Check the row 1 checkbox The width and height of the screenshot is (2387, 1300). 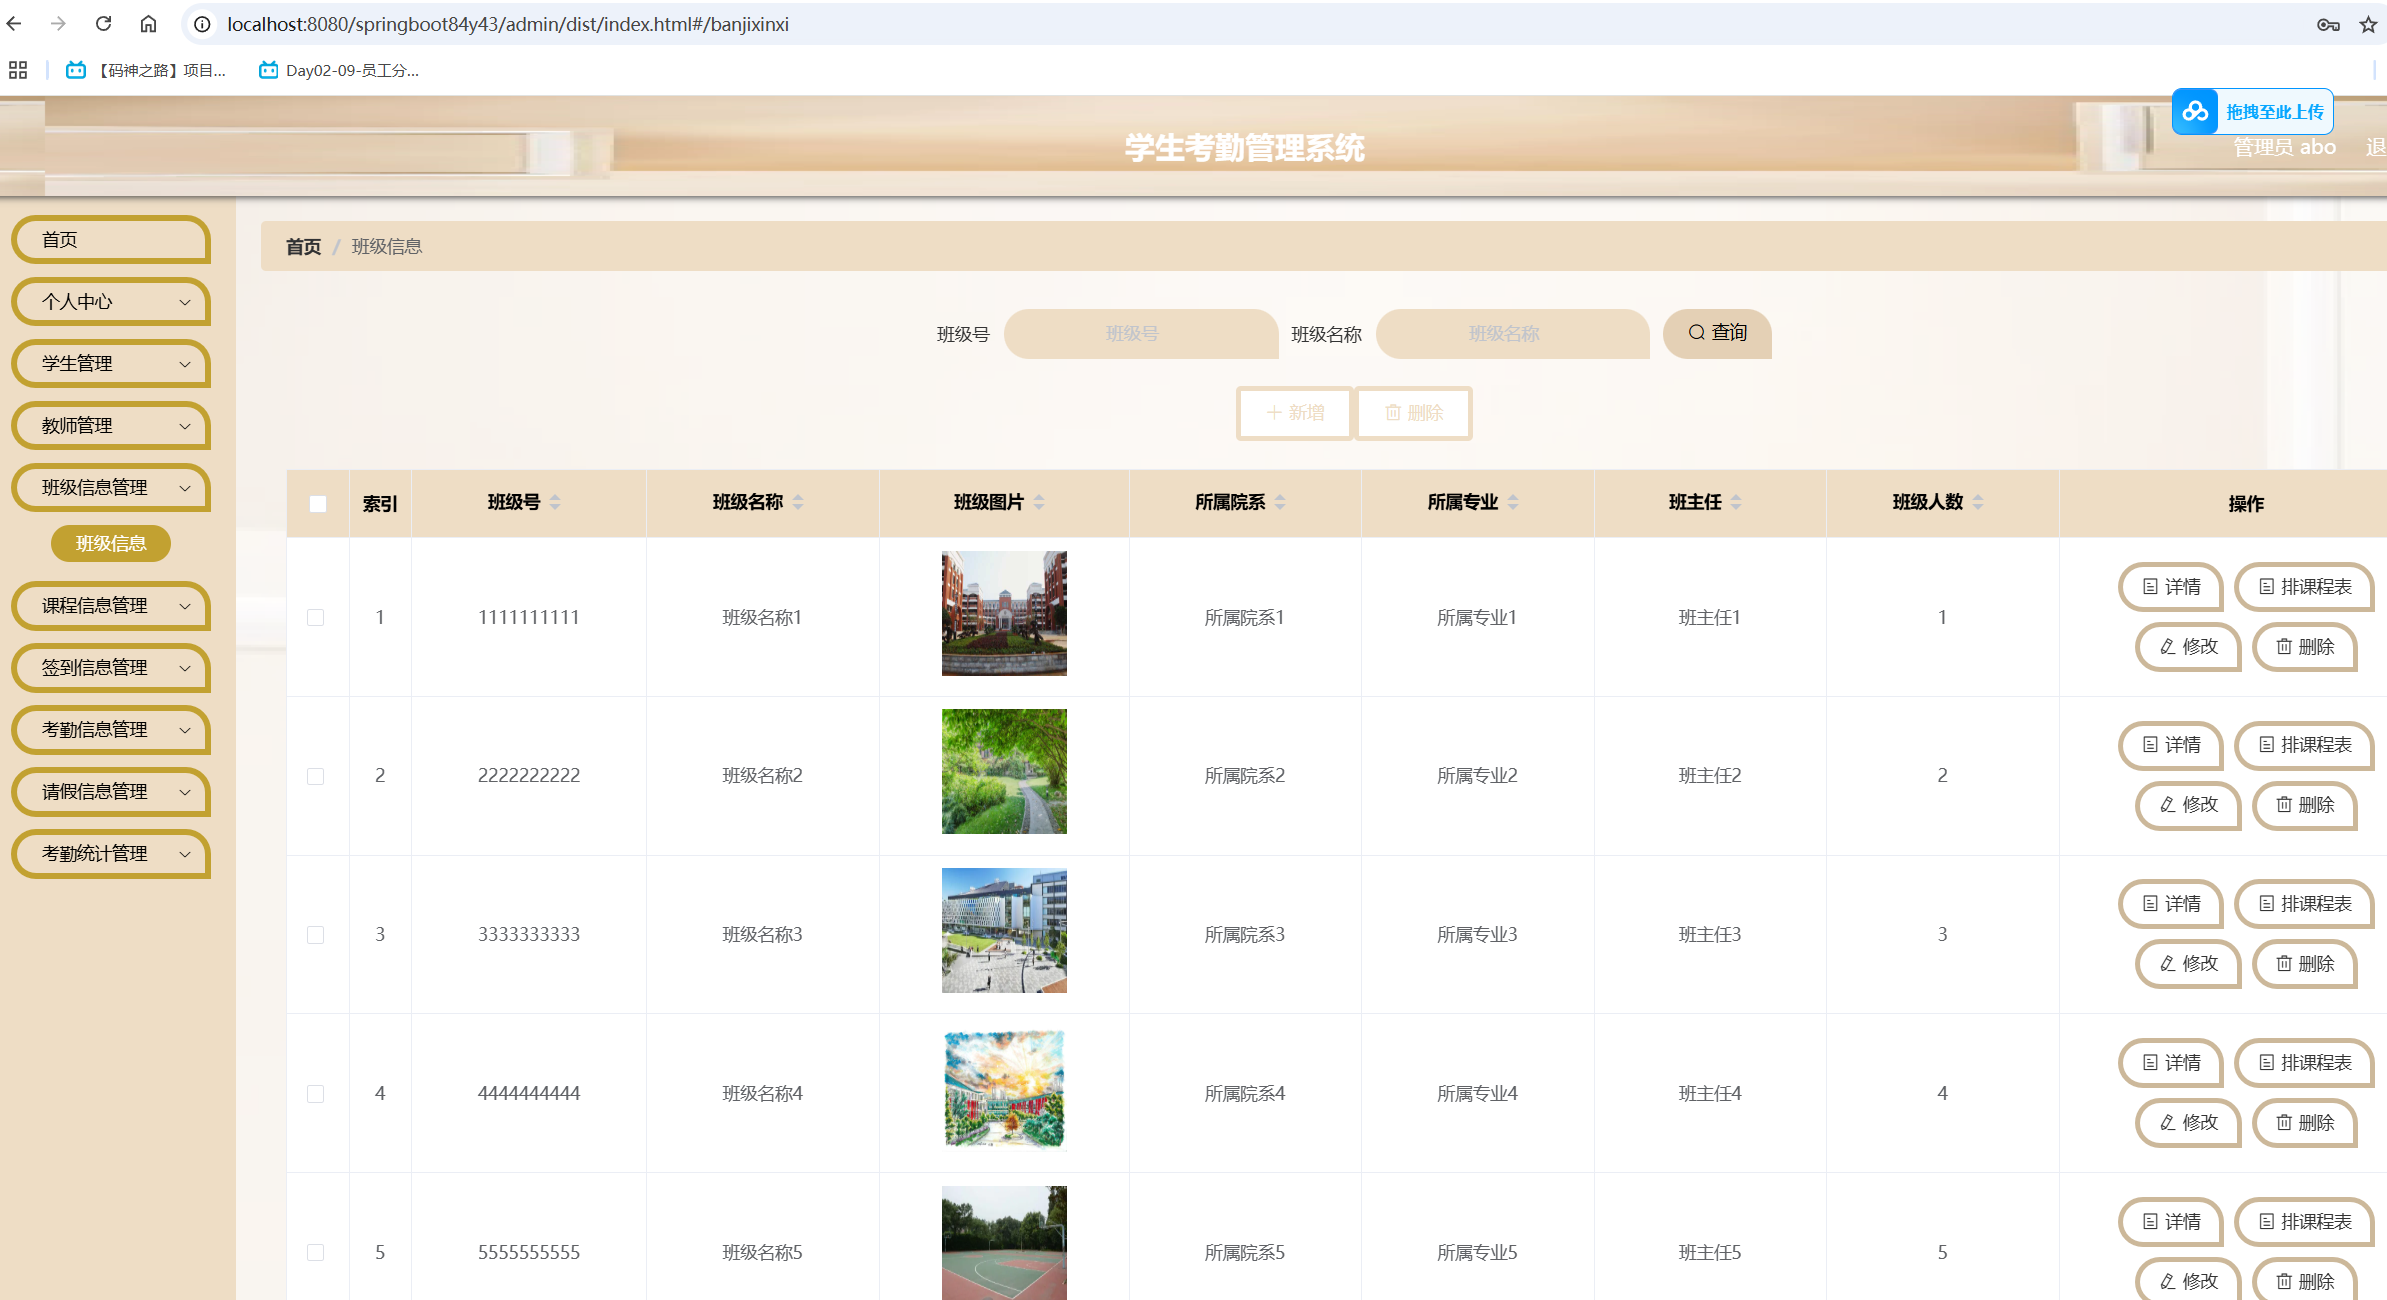pos(315,617)
